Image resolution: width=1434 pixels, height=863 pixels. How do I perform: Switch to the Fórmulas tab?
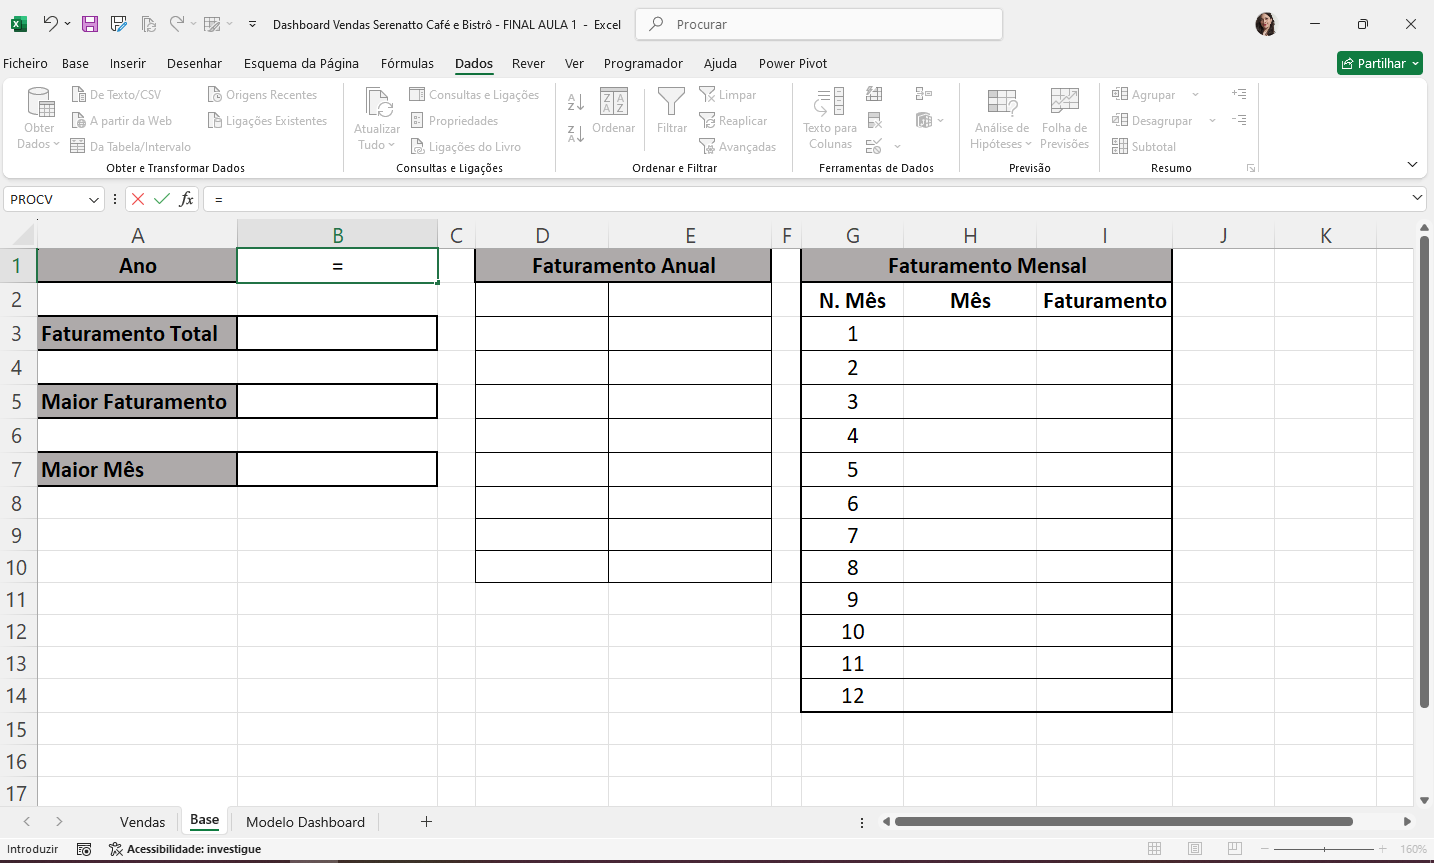(407, 63)
